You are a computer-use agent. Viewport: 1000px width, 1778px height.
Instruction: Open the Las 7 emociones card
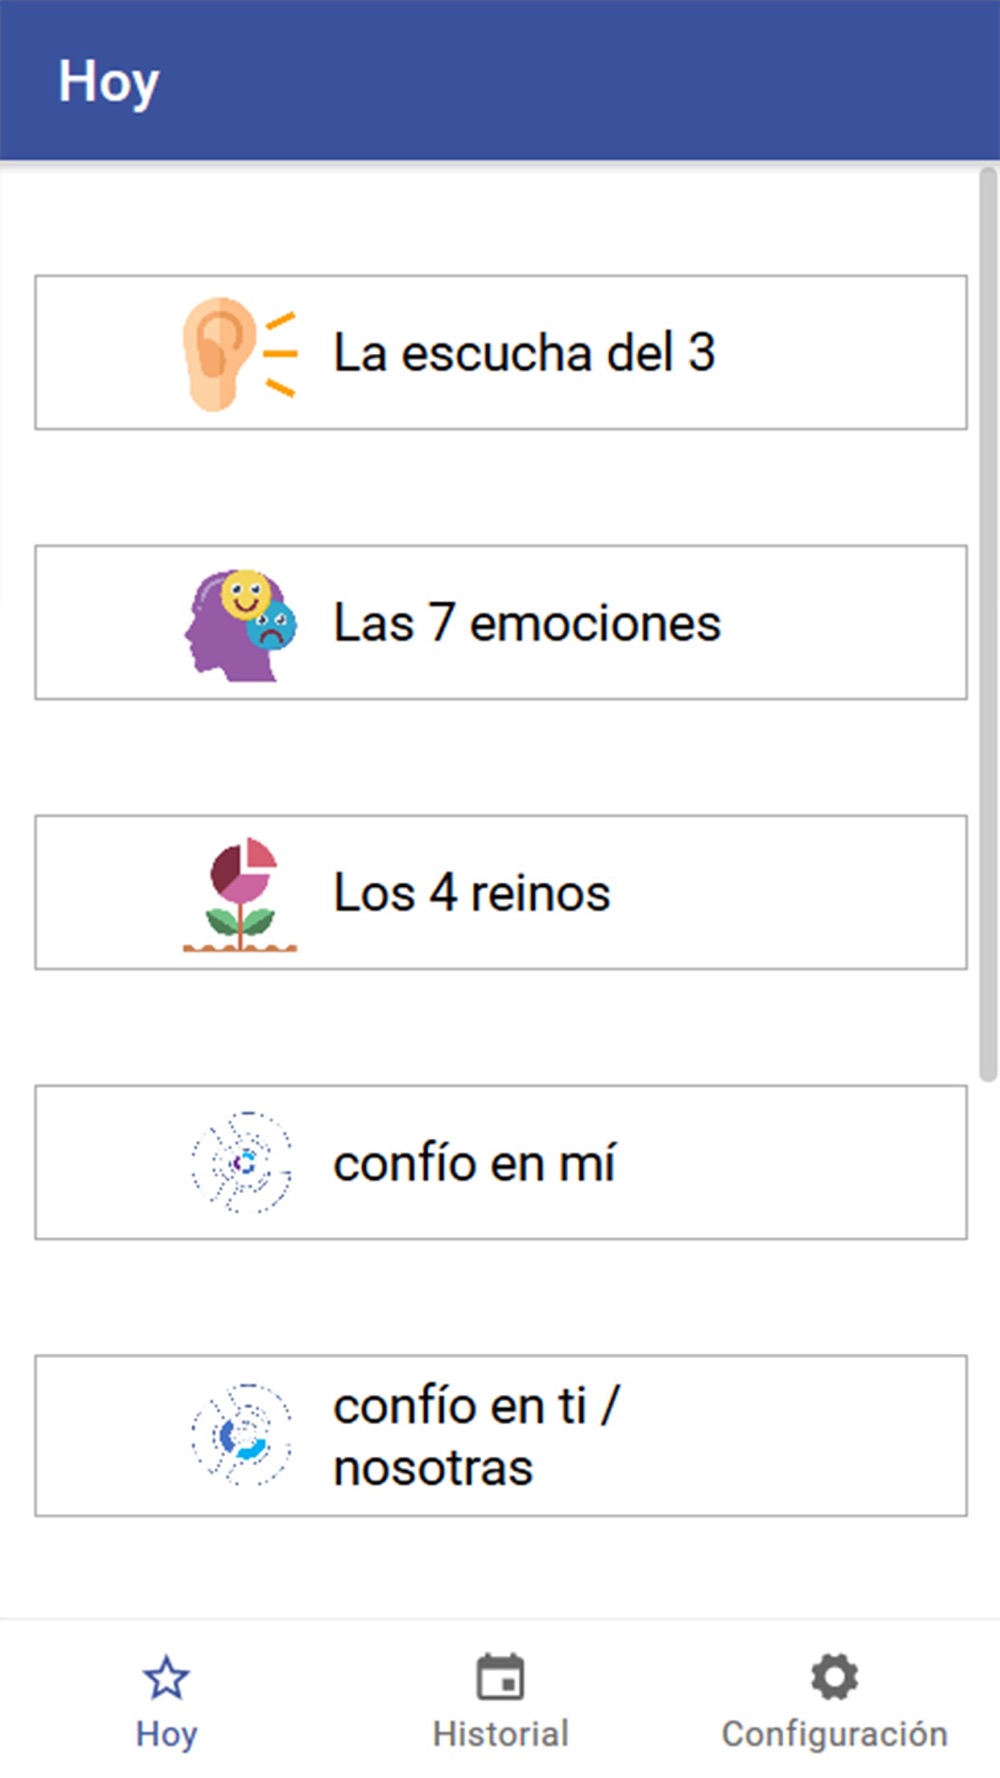(501, 623)
